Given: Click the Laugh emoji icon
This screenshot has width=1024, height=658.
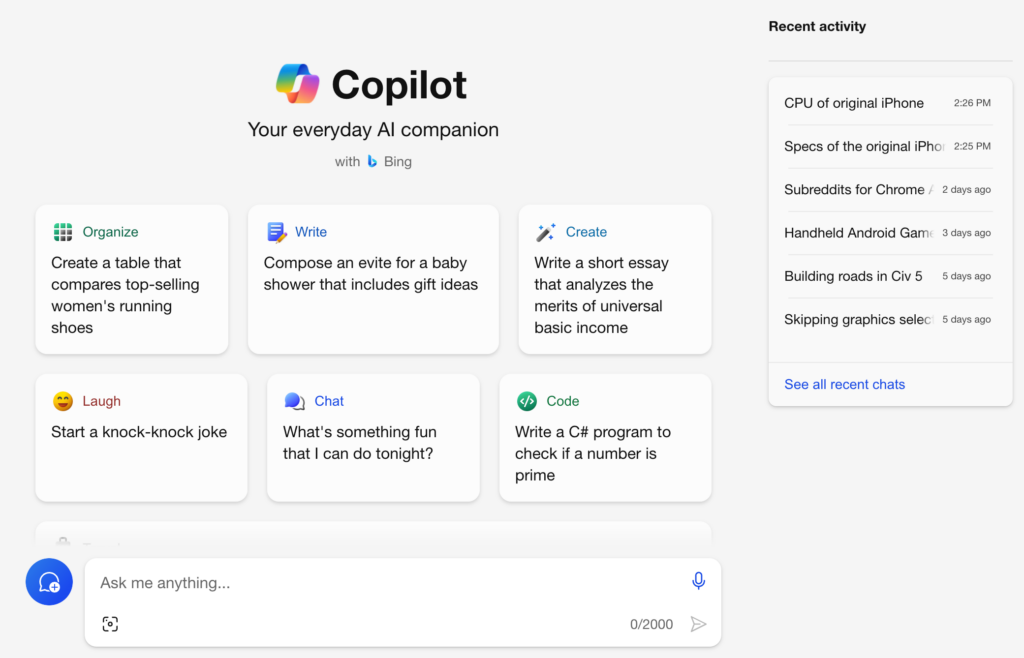Looking at the screenshot, I should [x=63, y=400].
